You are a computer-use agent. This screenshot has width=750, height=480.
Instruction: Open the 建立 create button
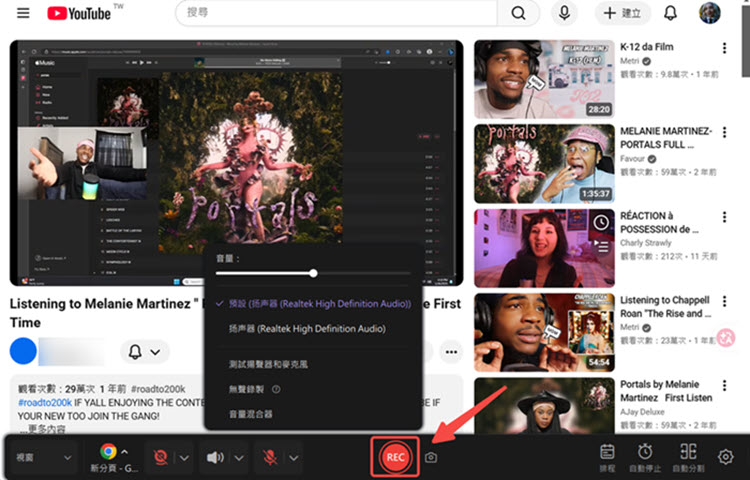coord(622,13)
